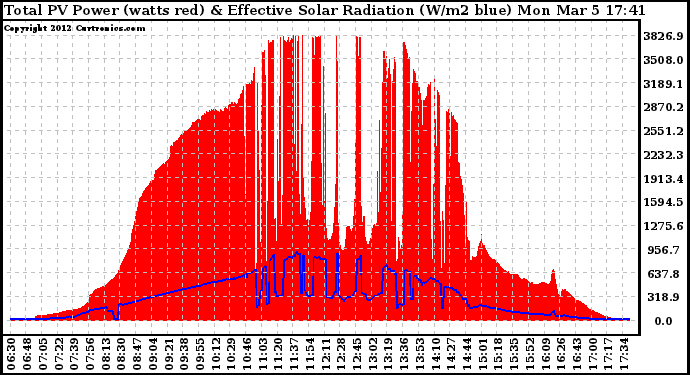Click the 06:48 time label
Screen dimensions: 690x375
tap(27, 354)
